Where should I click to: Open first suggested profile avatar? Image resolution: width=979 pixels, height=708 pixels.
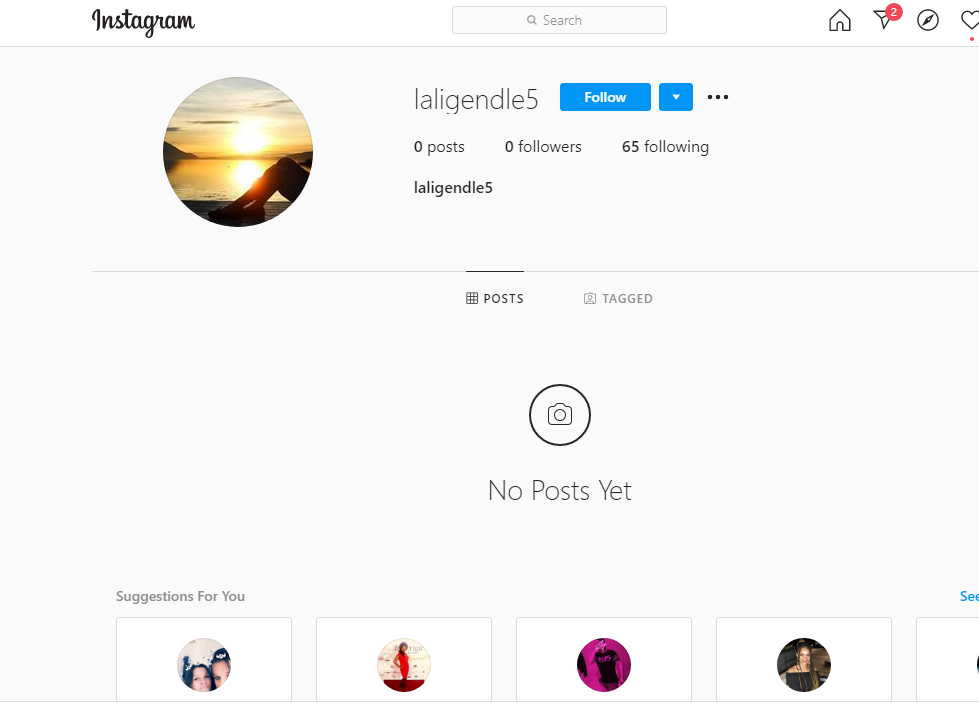tap(204, 665)
